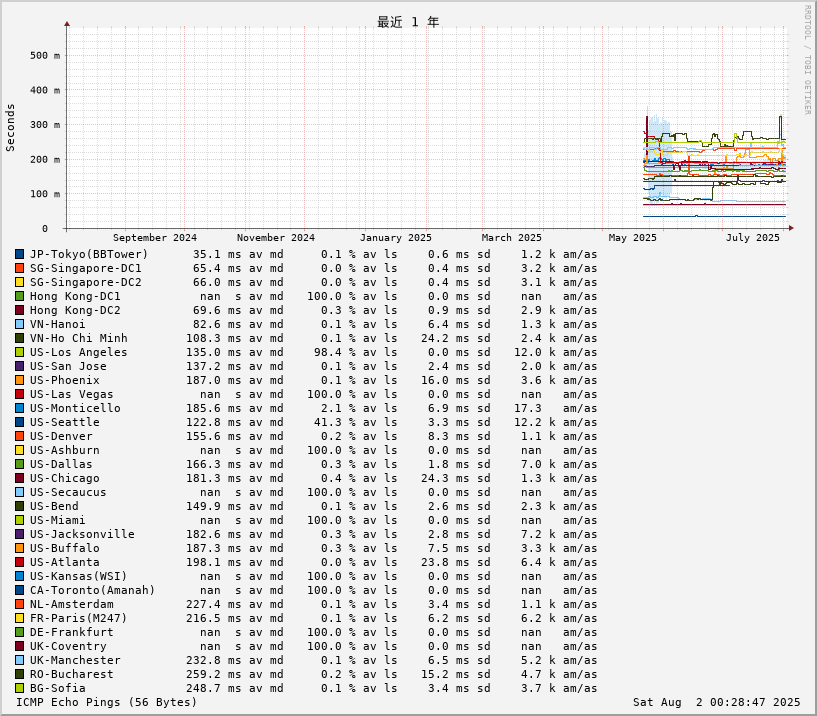Select the US-Las Vegas legend label
817x716 pixels.
click(71, 394)
